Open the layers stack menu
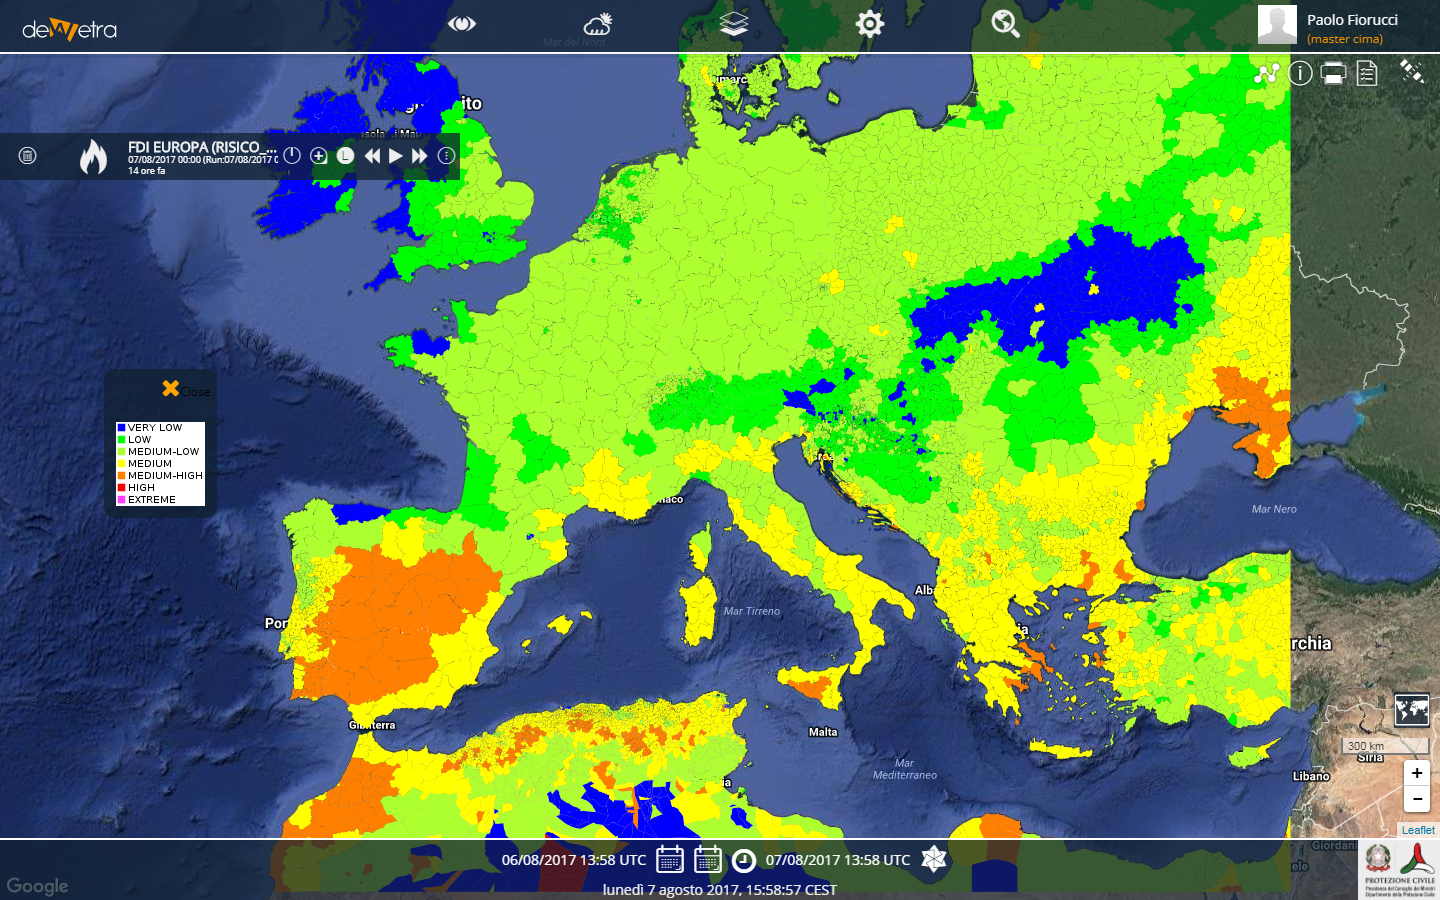This screenshot has width=1440, height=900. click(734, 24)
